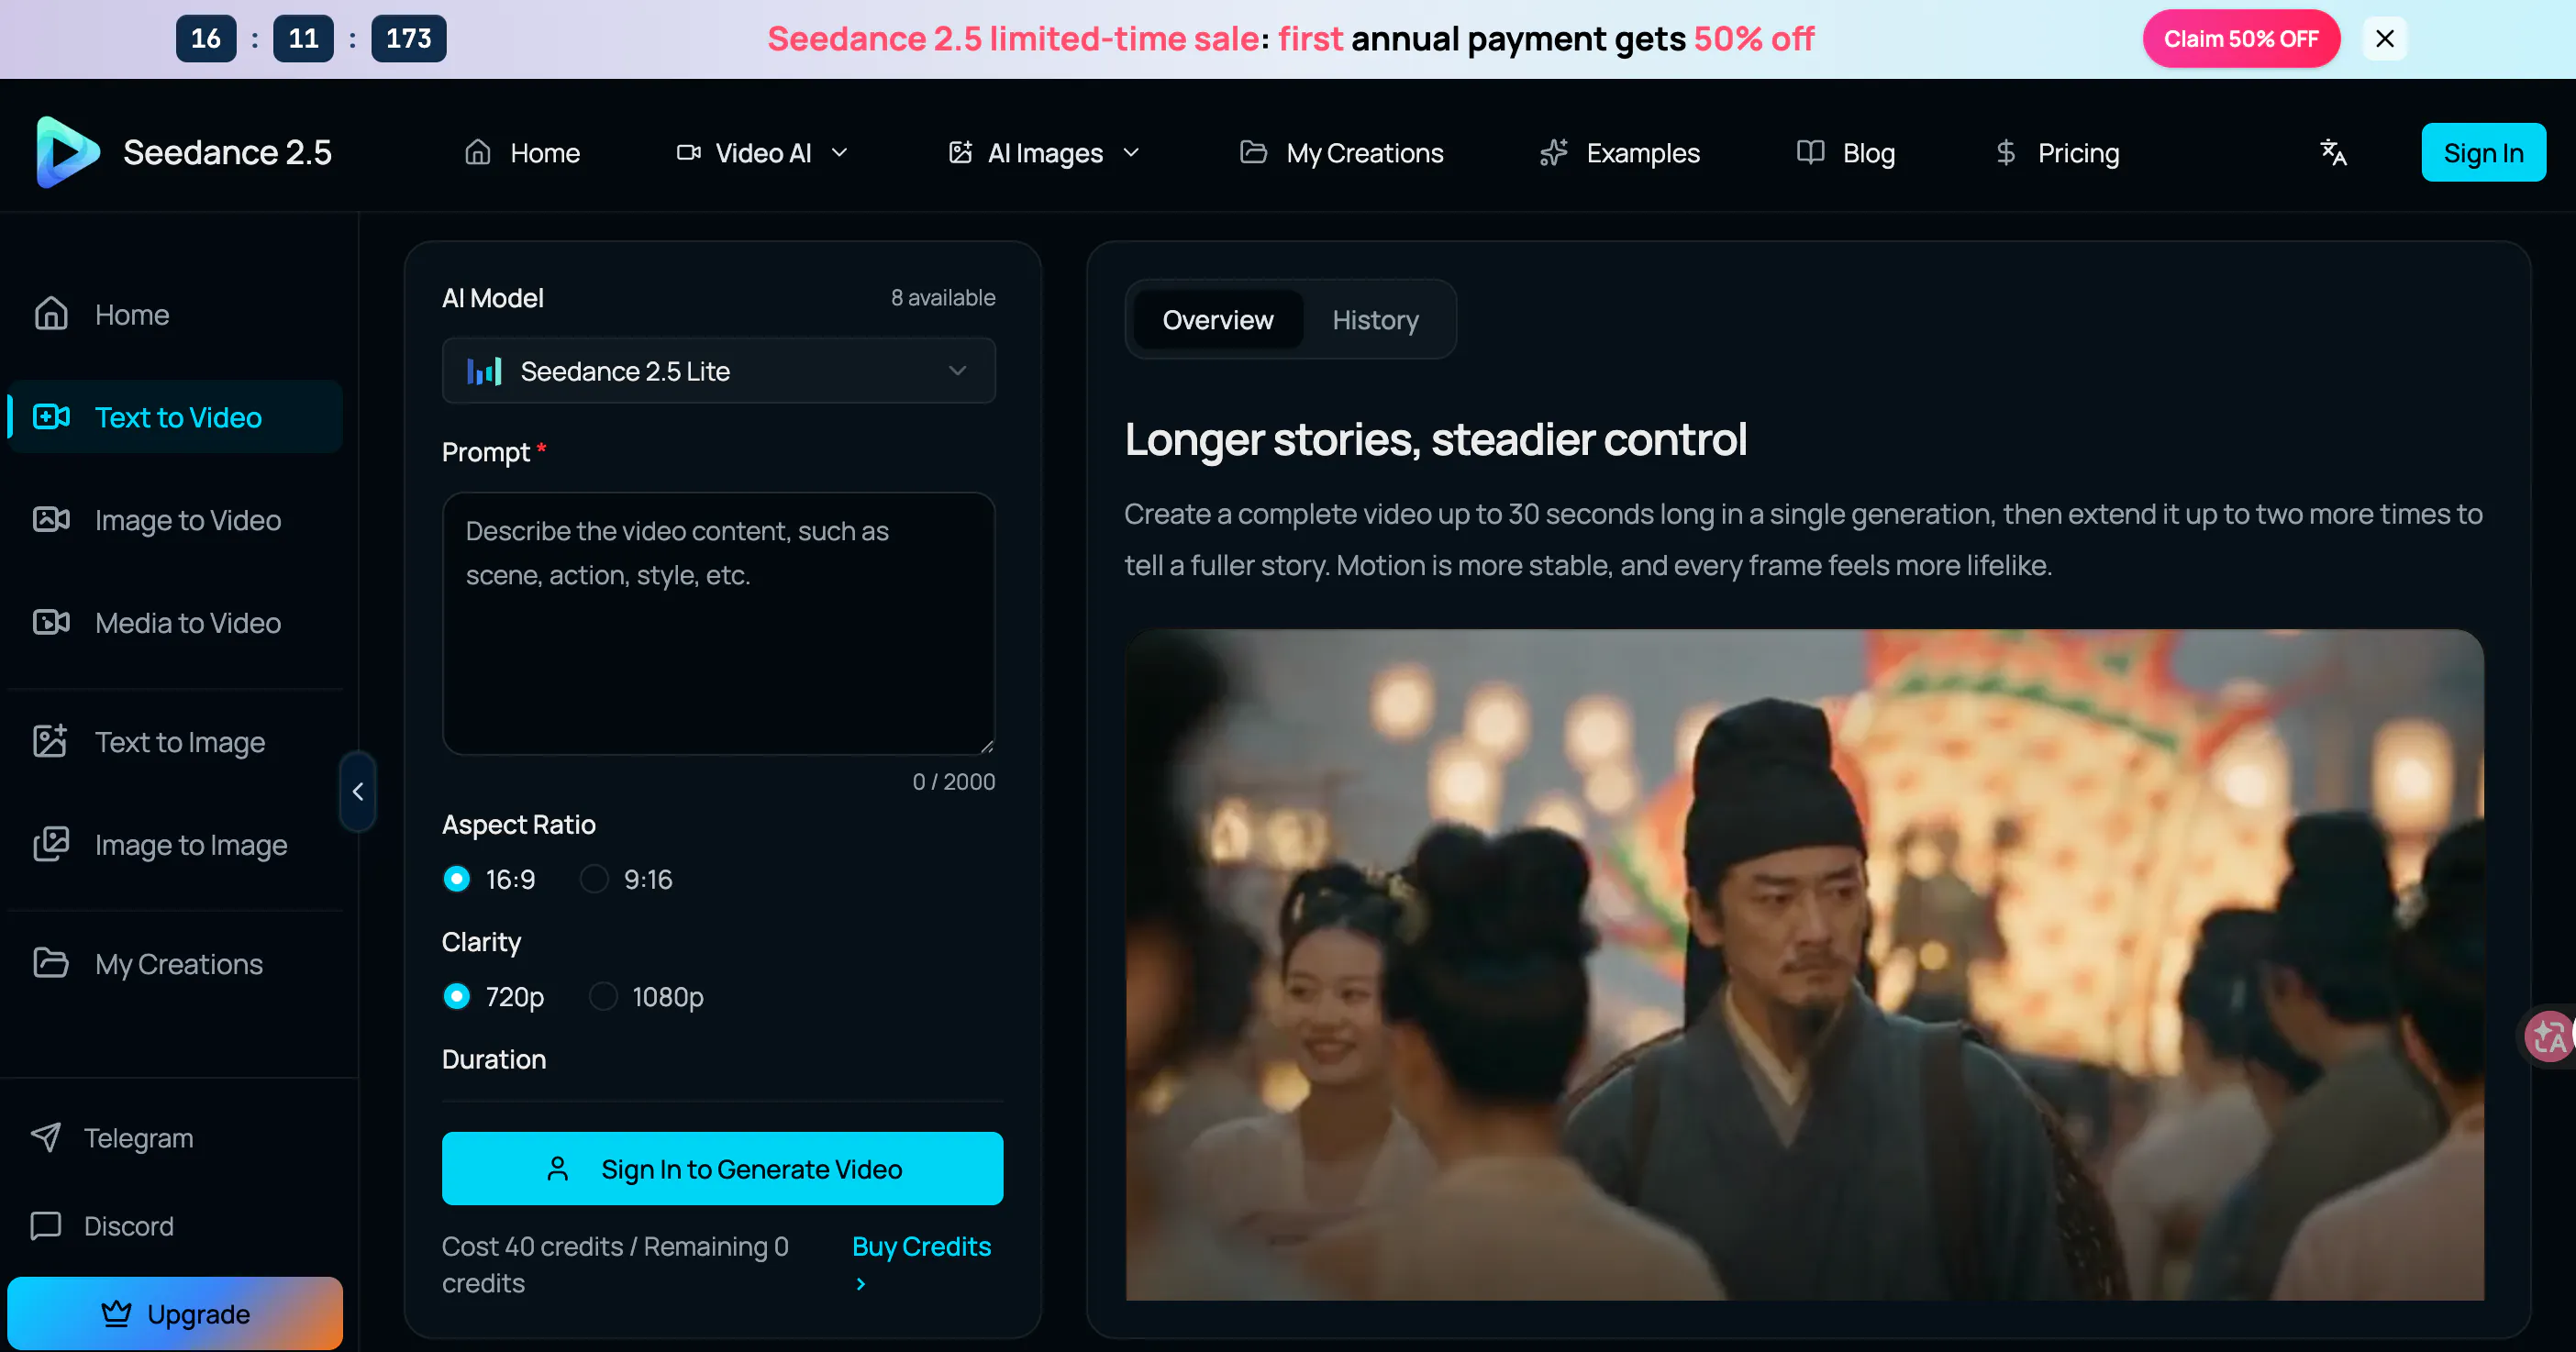Click the floating translate widget at right edge
2576x1352 pixels.
pyautogui.click(x=2549, y=1036)
